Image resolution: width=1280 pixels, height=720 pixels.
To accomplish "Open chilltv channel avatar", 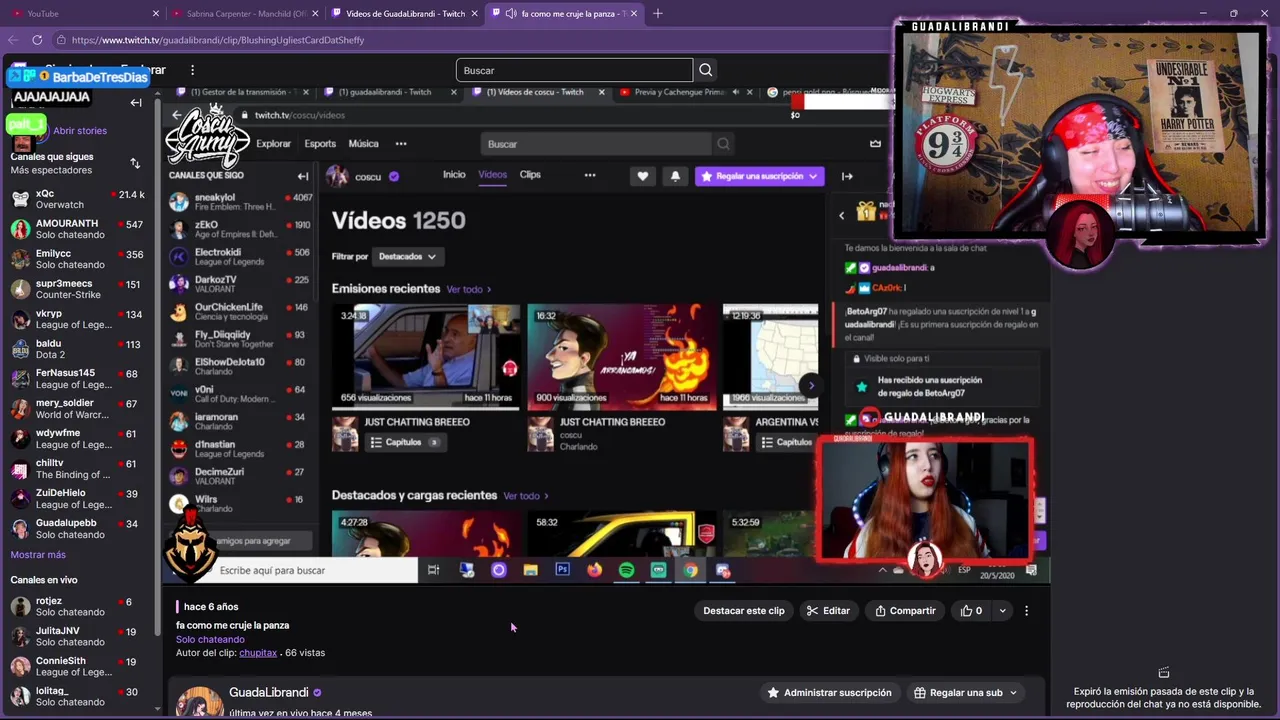I will click(x=20, y=469).
